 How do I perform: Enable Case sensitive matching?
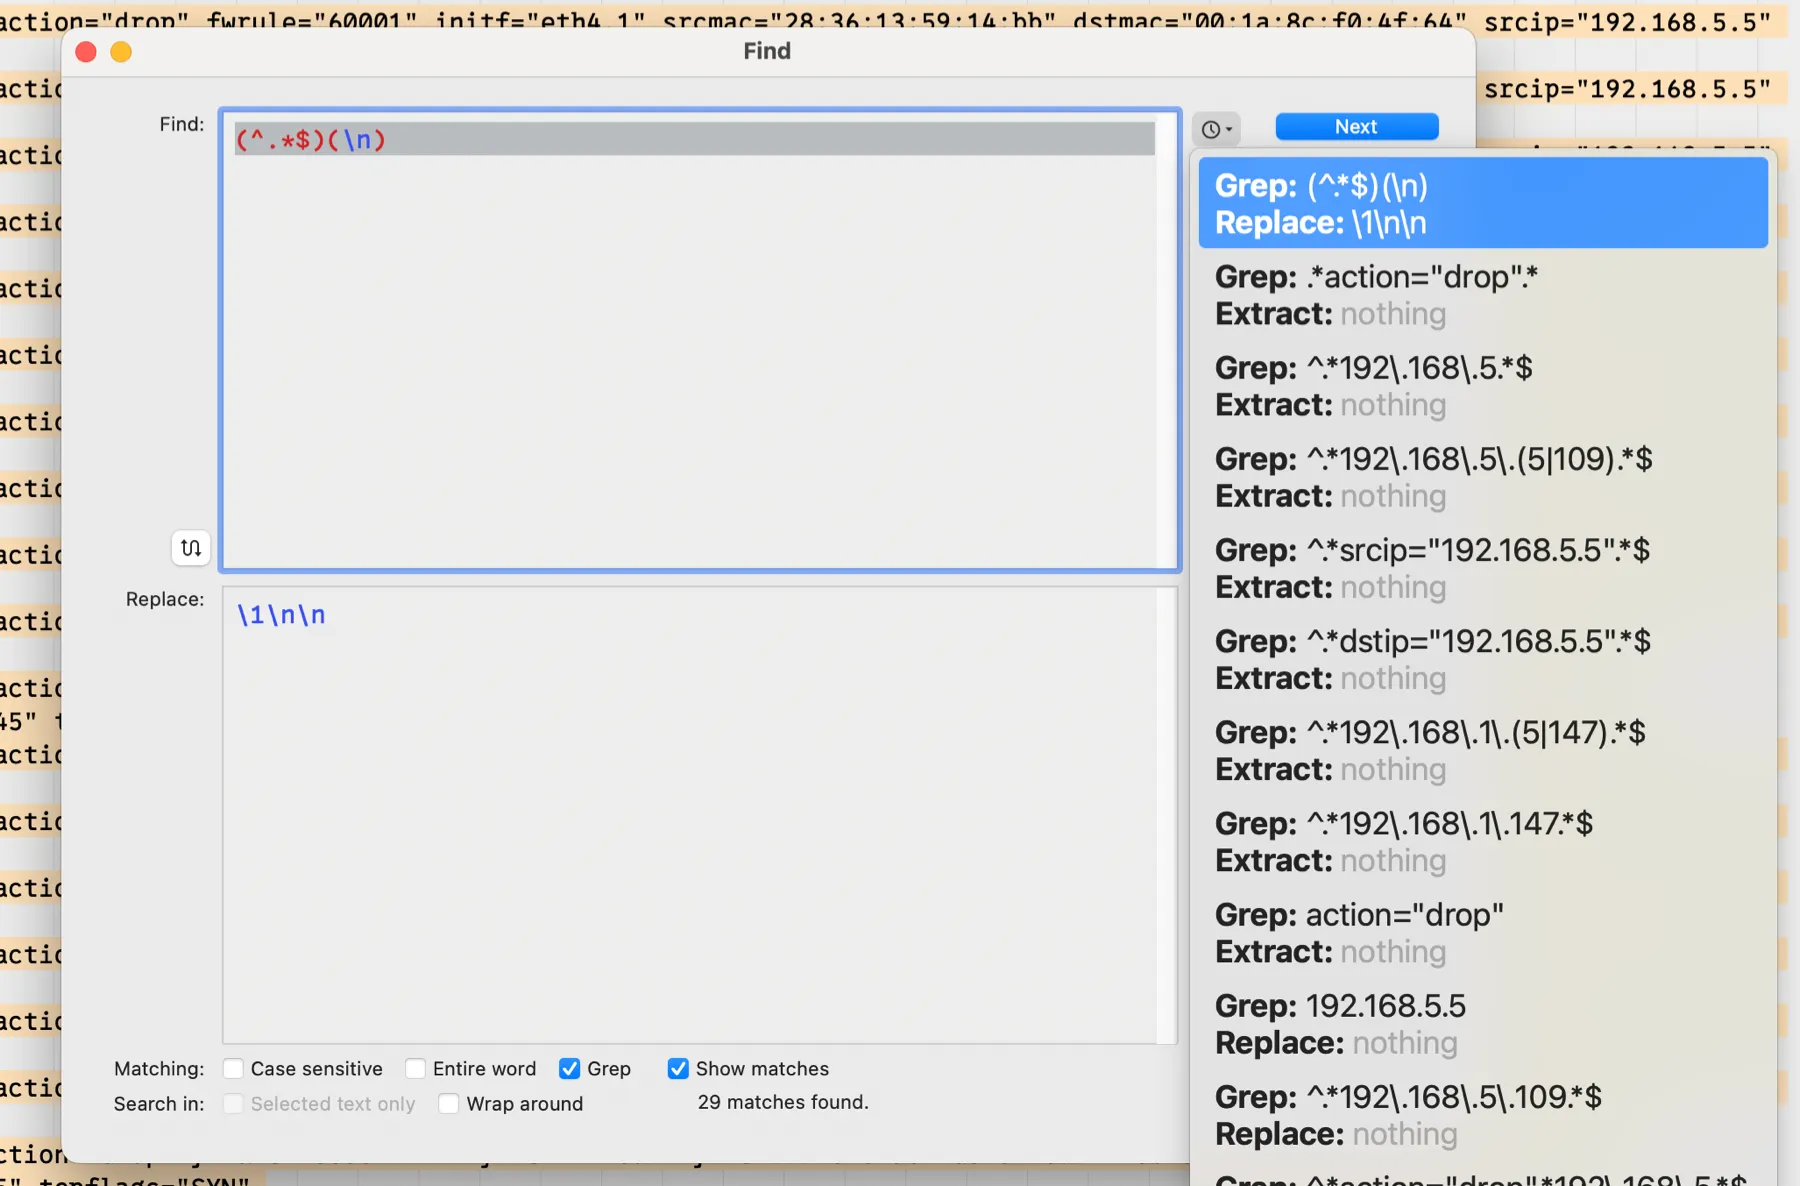(232, 1068)
